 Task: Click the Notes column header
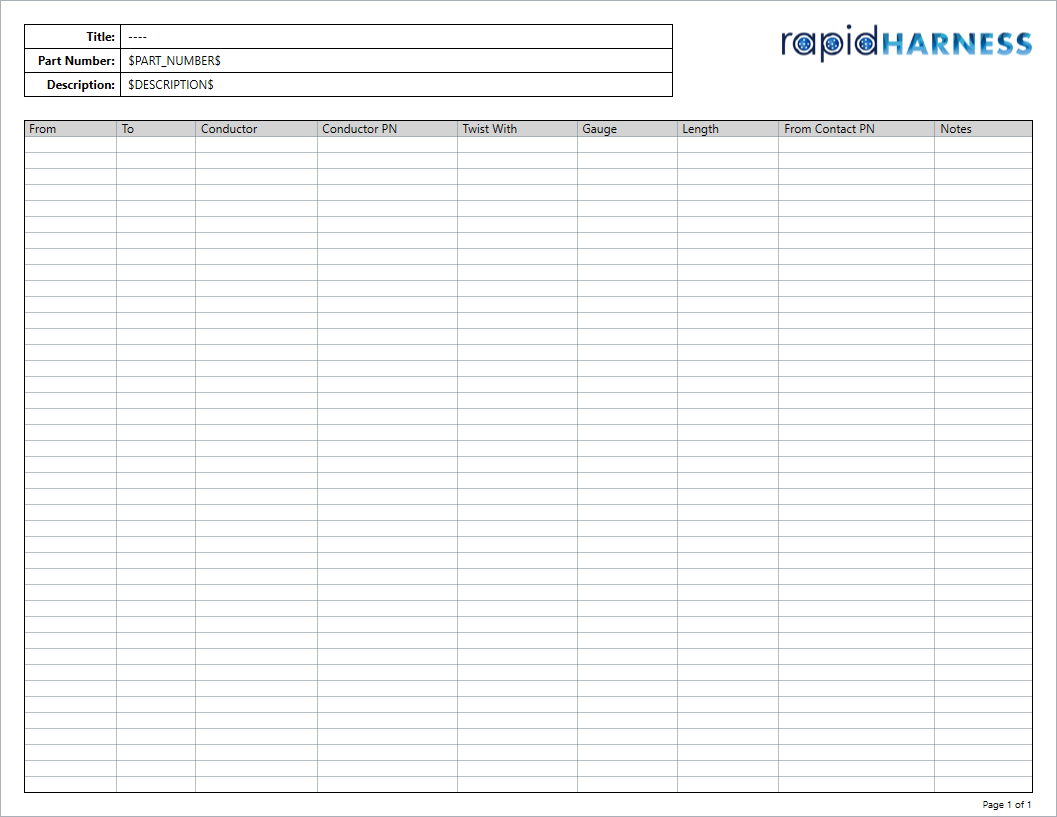point(983,129)
